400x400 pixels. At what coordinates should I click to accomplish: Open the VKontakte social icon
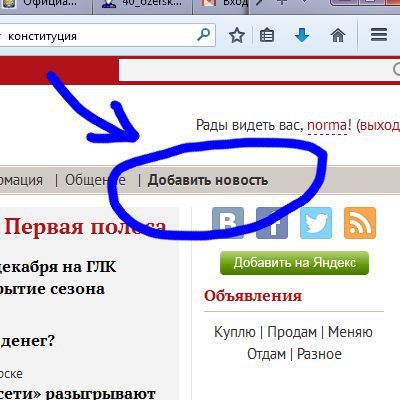228,223
